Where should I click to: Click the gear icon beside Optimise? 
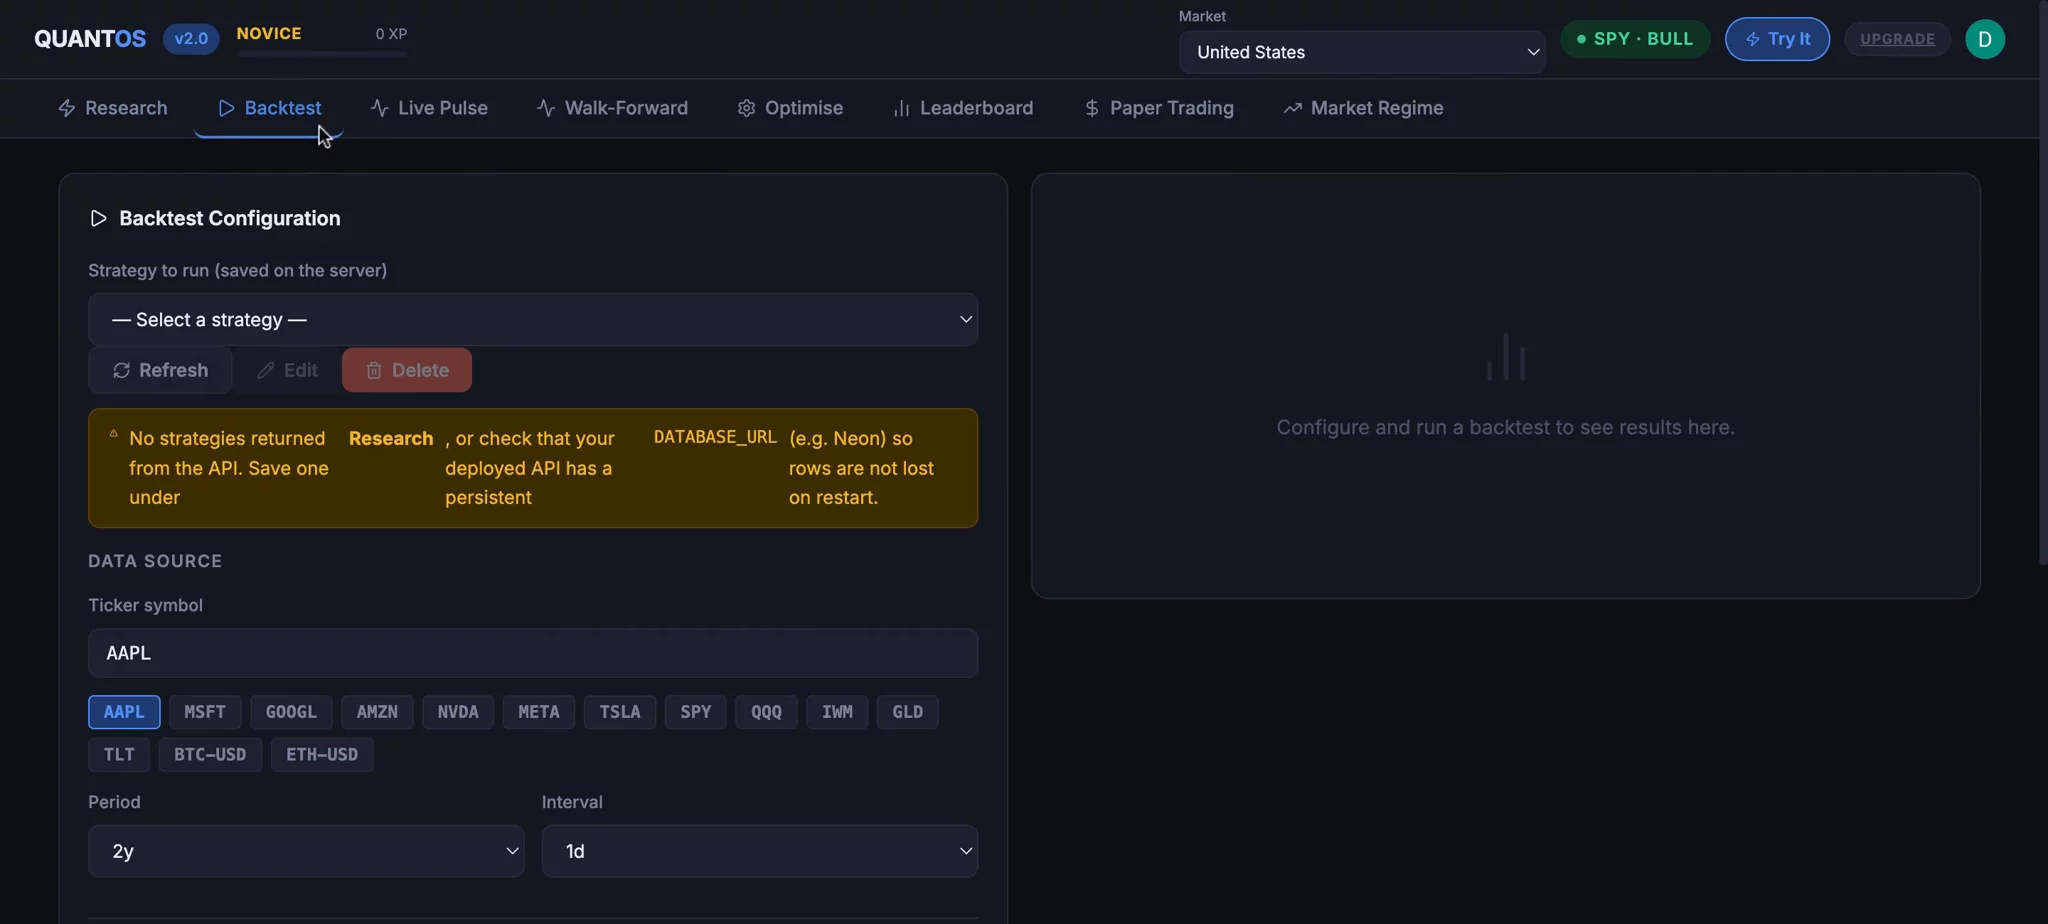click(x=746, y=108)
